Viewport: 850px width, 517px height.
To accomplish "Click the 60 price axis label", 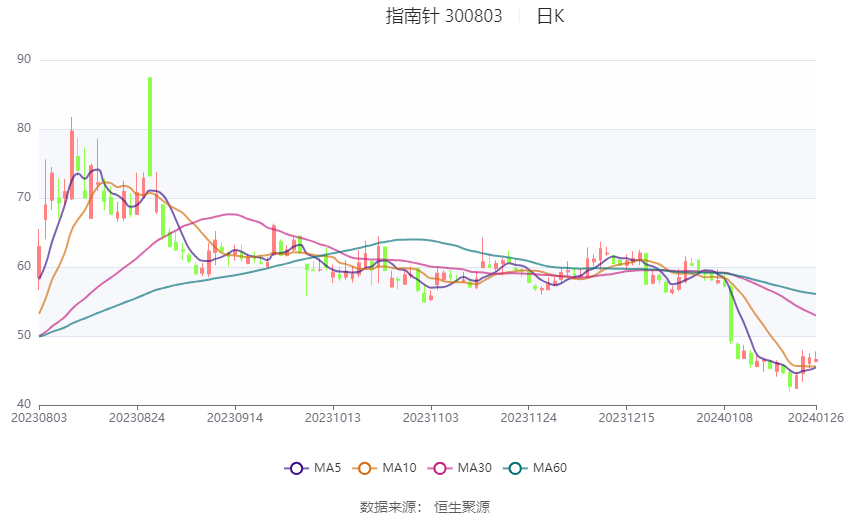I will click(24, 266).
